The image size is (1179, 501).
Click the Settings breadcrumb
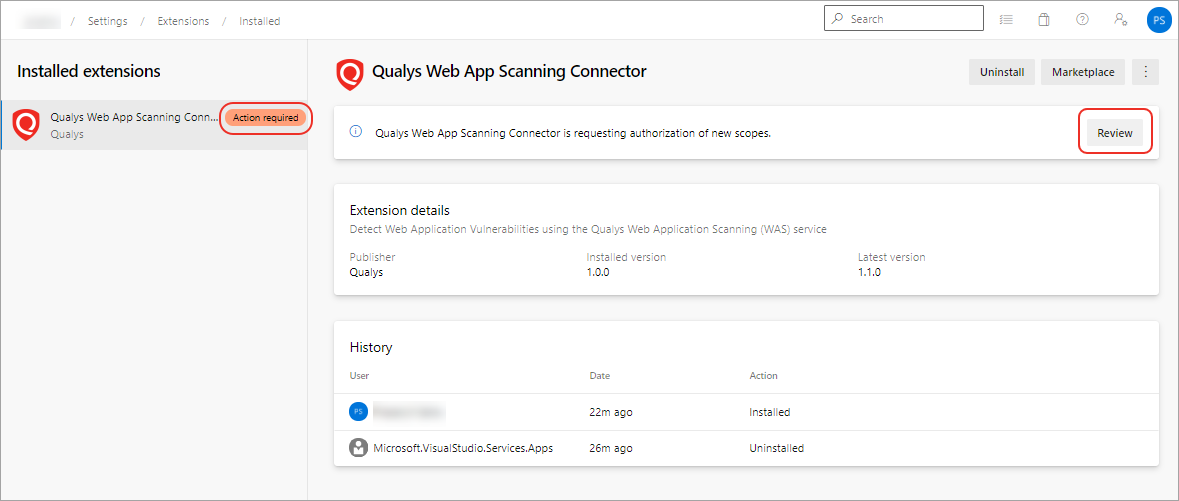click(x=110, y=21)
